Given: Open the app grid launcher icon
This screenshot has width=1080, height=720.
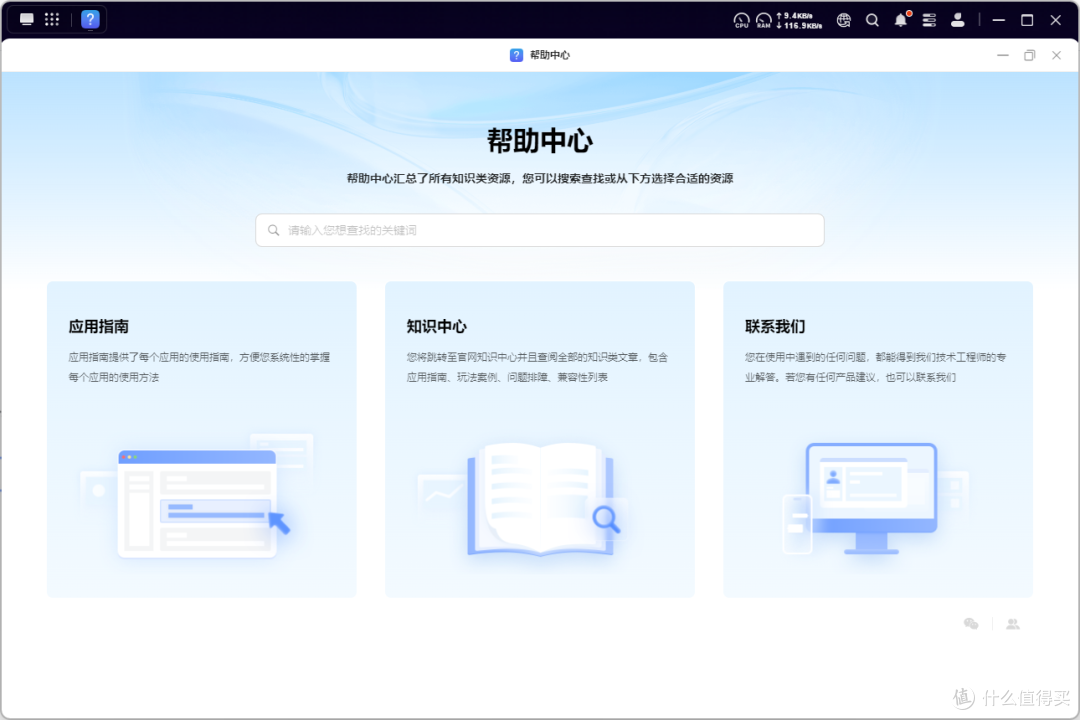Looking at the screenshot, I should click(52, 19).
